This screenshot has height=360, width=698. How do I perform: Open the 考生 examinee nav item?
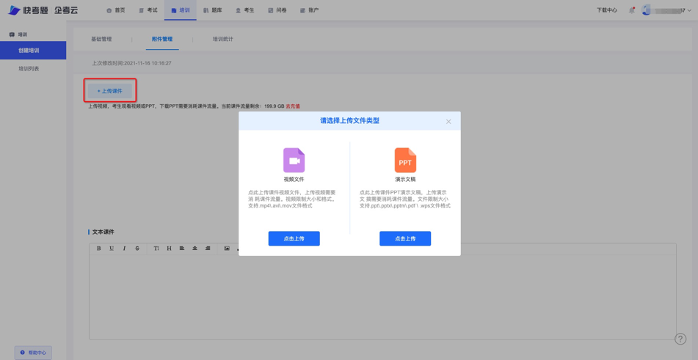click(x=245, y=10)
